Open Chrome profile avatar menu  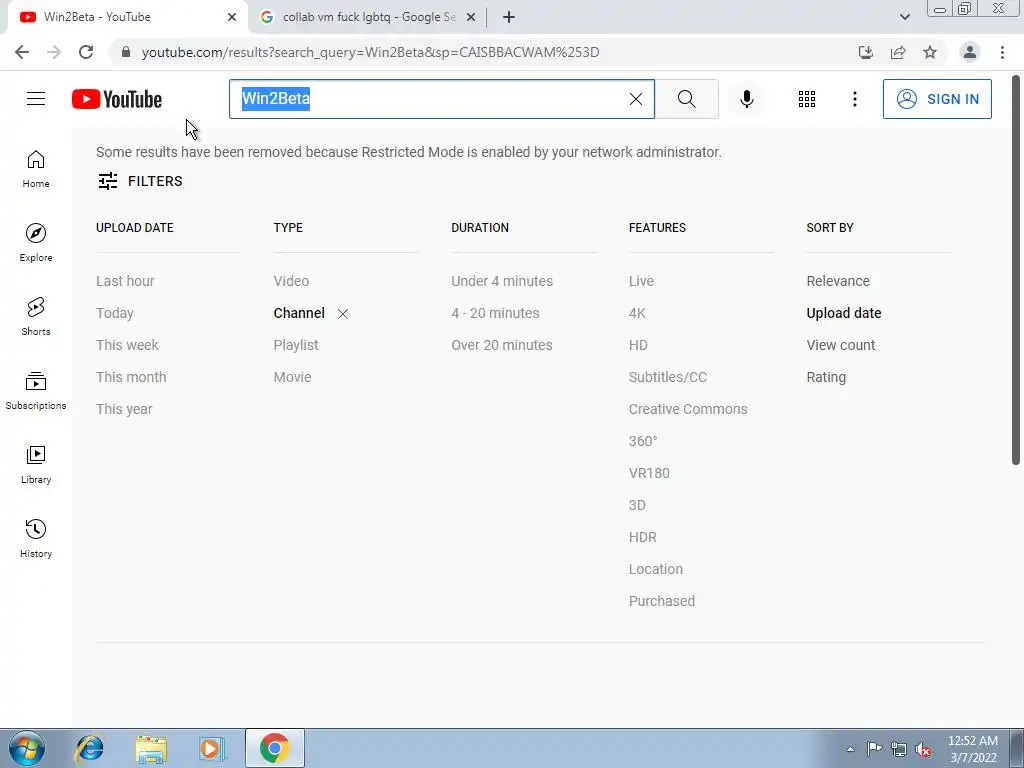[x=970, y=52]
